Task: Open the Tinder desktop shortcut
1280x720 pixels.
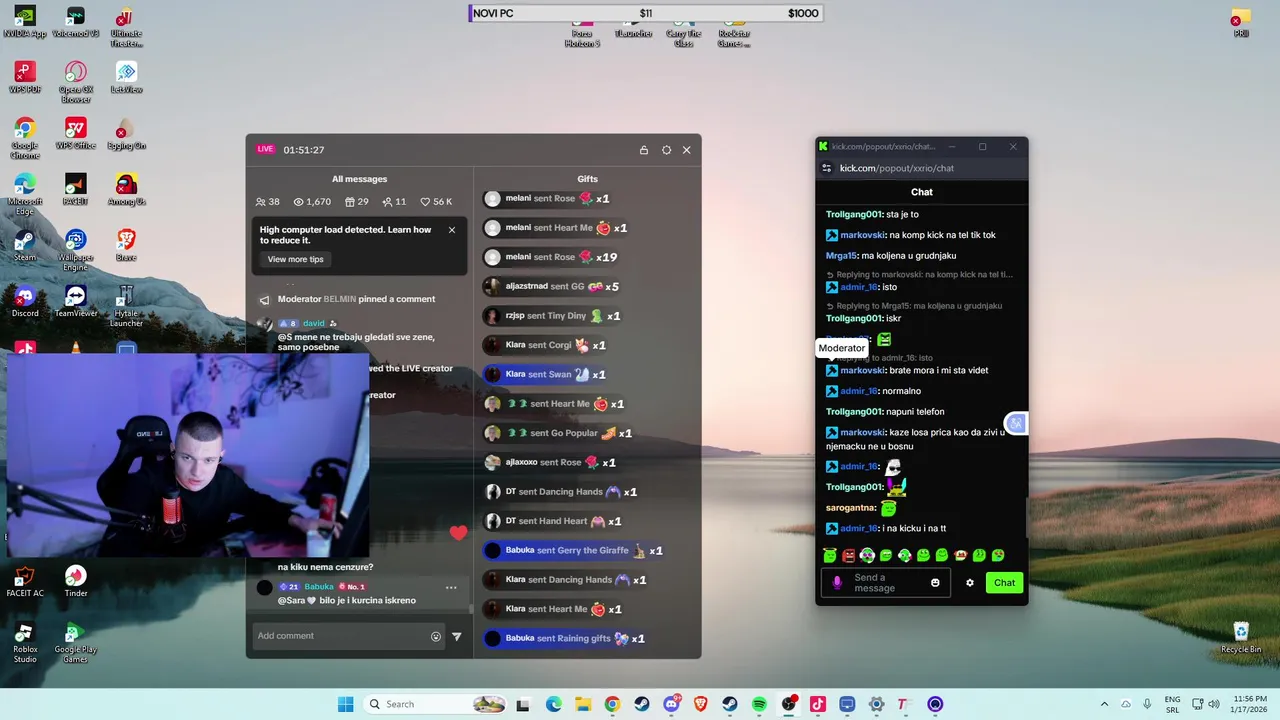Action: 76,581
